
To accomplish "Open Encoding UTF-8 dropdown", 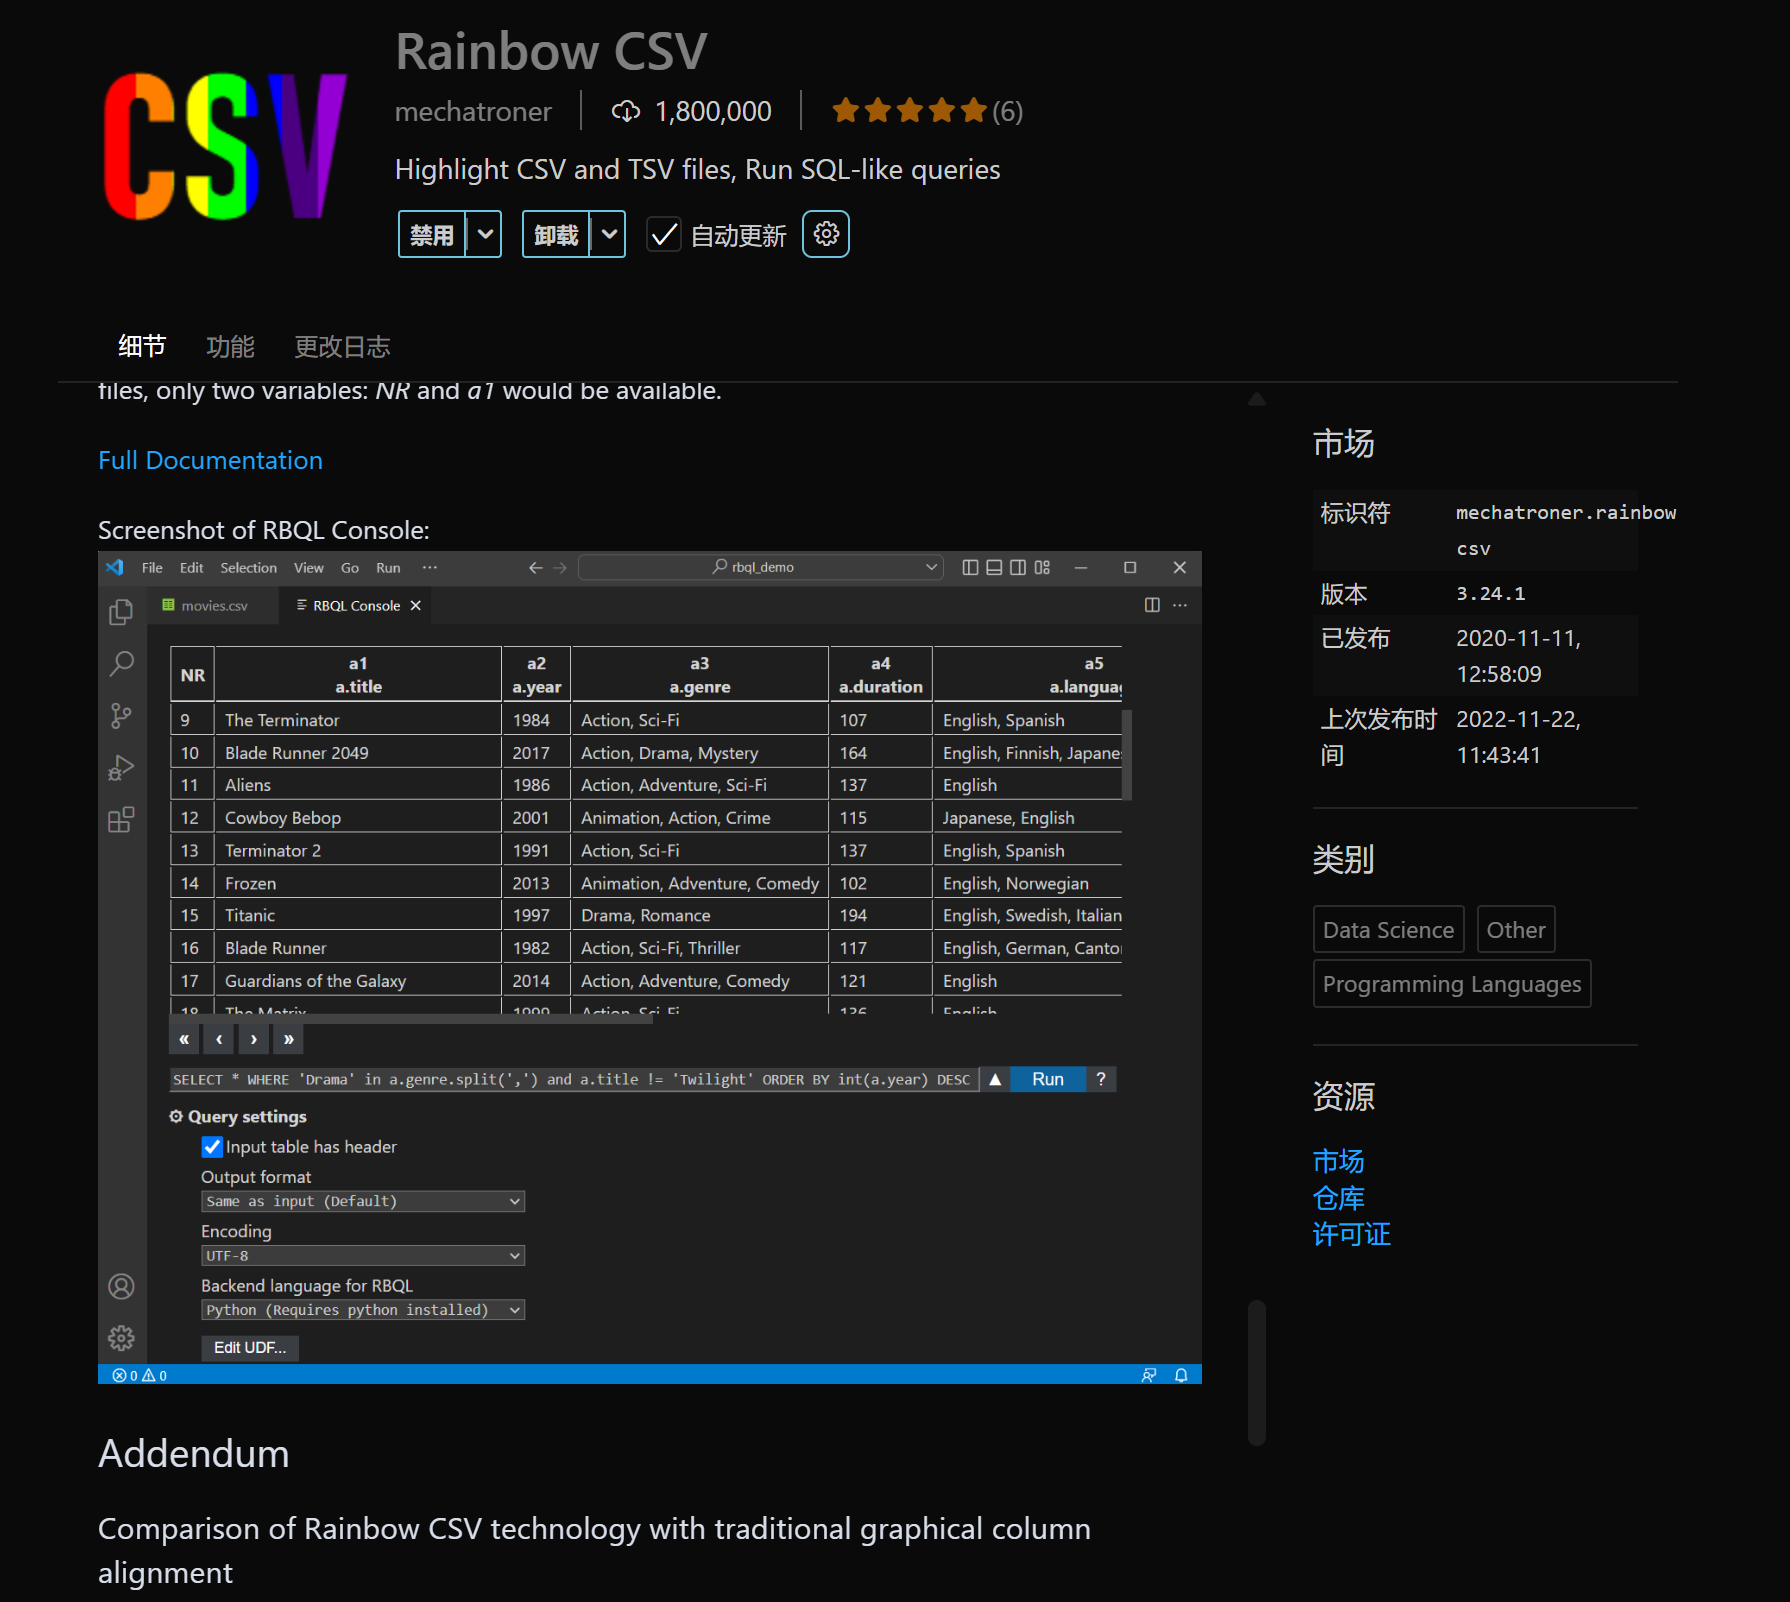I will [x=363, y=1256].
